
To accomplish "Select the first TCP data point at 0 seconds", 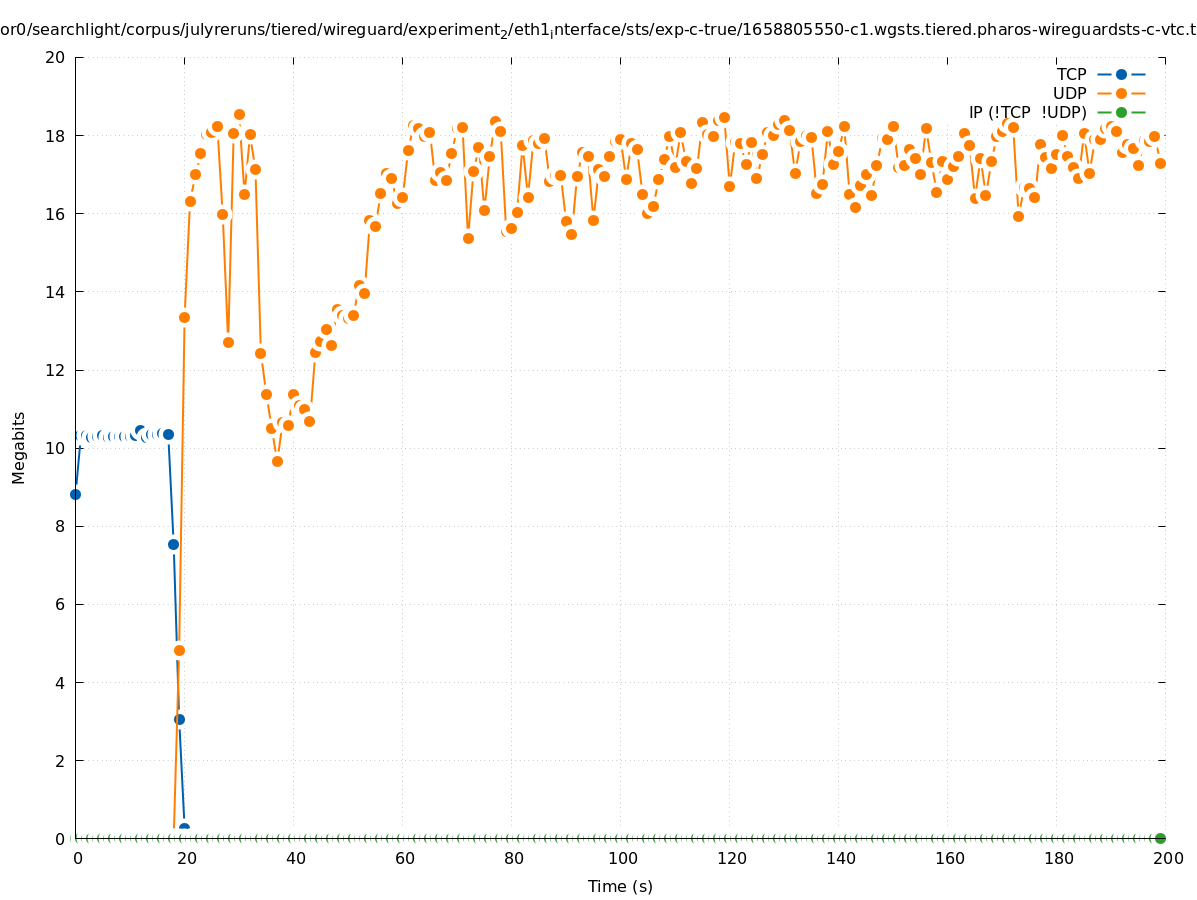I will coord(75,494).
